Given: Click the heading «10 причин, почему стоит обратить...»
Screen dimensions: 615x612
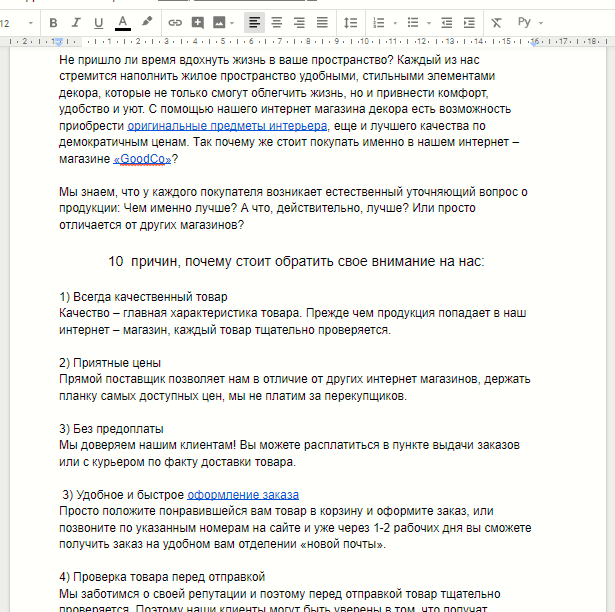Looking at the screenshot, I should coord(297,261).
